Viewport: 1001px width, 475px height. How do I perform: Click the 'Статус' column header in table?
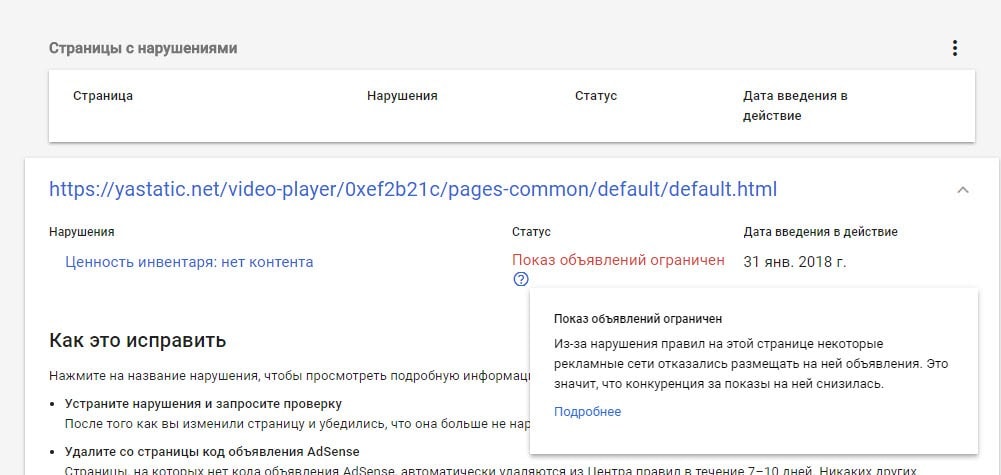pos(596,96)
